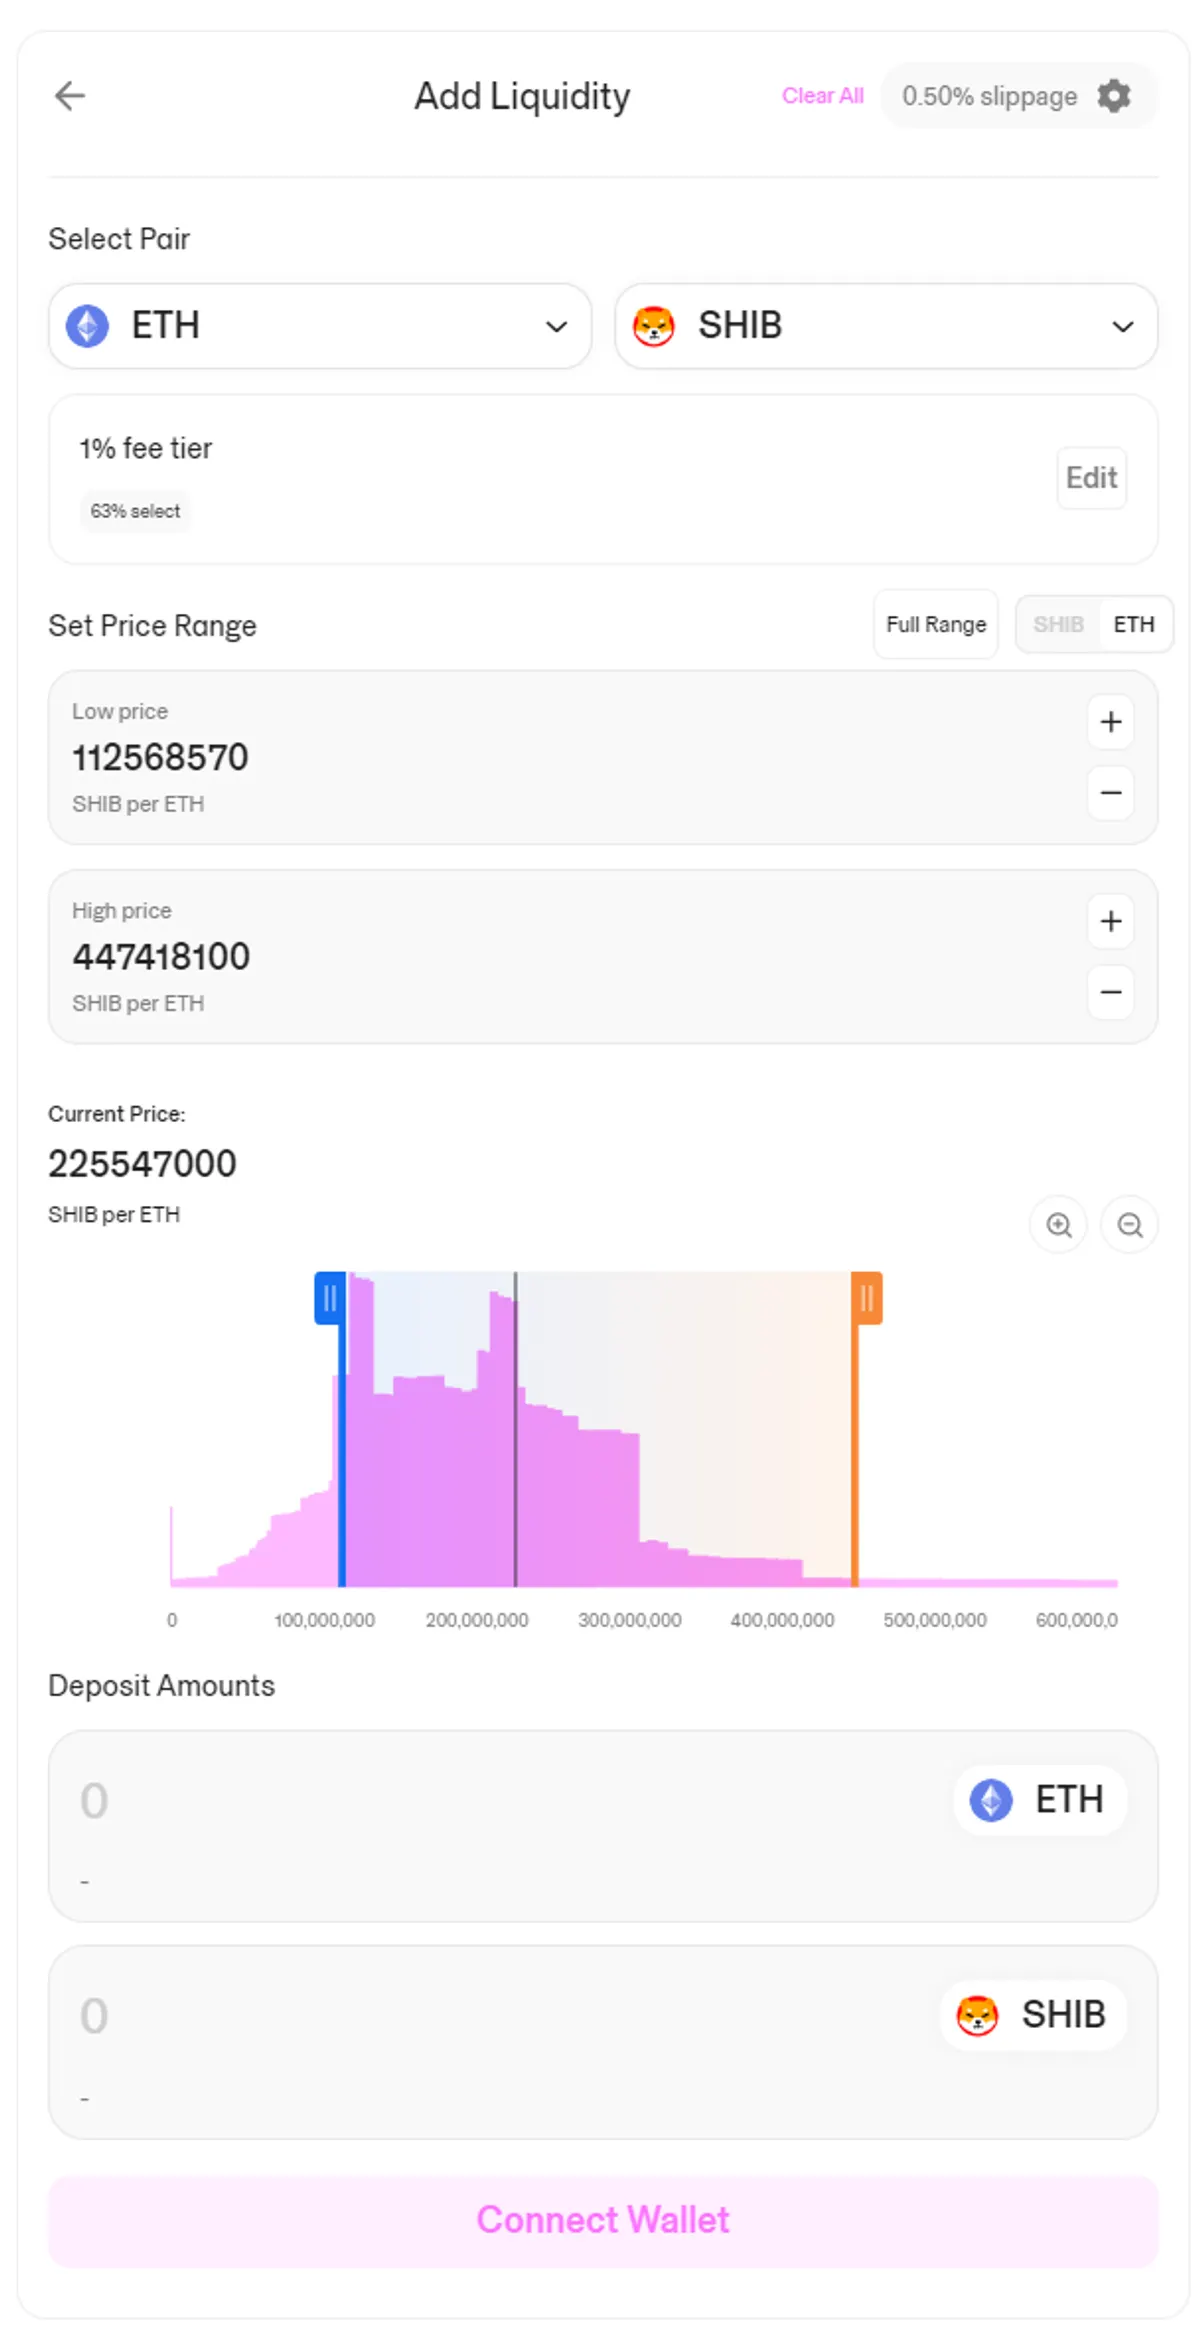Go back using the left arrow icon

pos(70,96)
